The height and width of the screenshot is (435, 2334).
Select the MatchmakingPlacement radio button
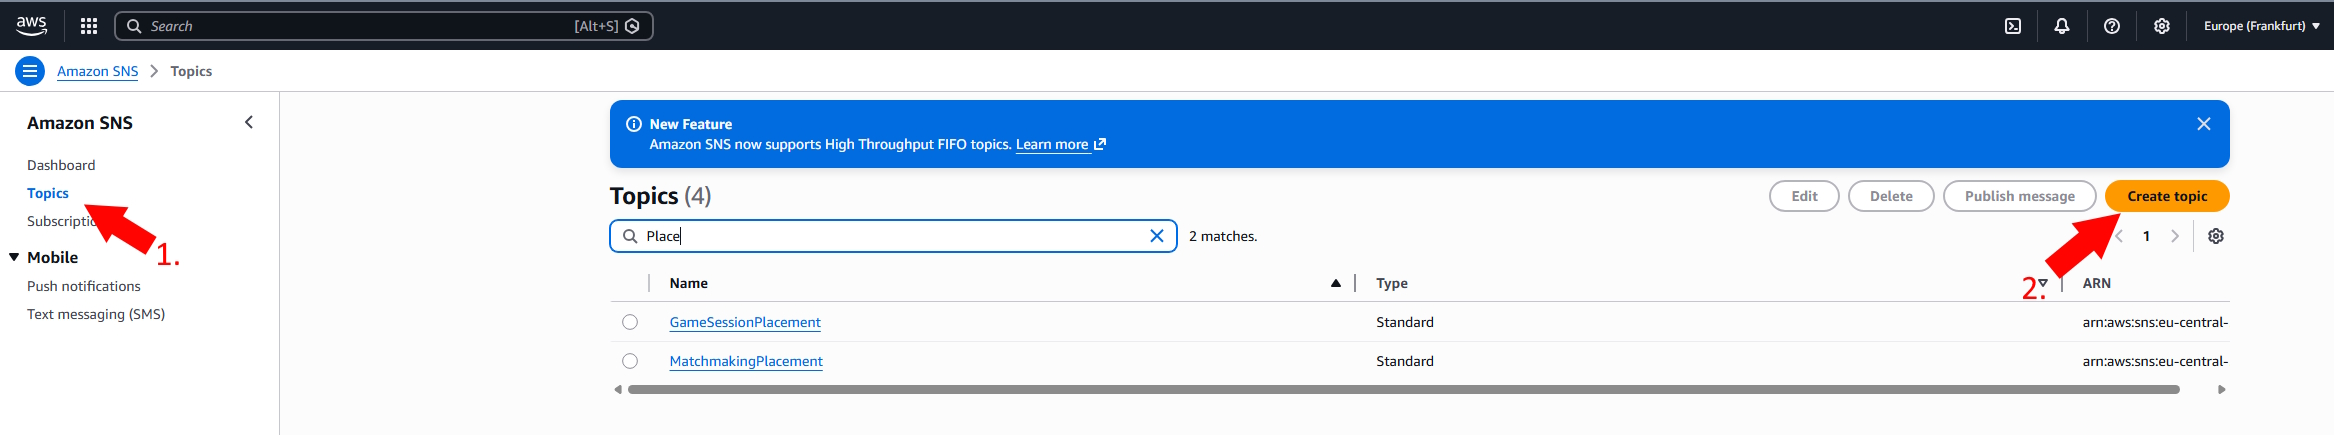pyautogui.click(x=630, y=361)
